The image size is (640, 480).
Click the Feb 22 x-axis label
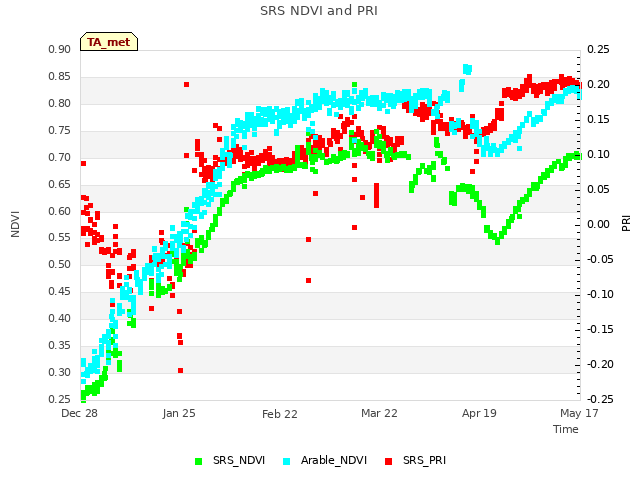pyautogui.click(x=280, y=414)
